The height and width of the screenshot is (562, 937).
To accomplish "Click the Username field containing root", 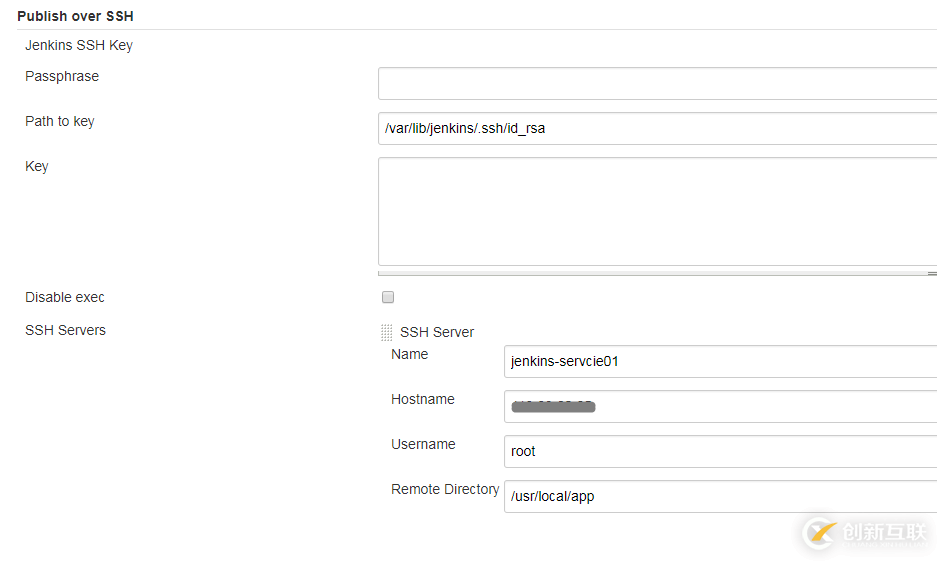I will coord(720,451).
